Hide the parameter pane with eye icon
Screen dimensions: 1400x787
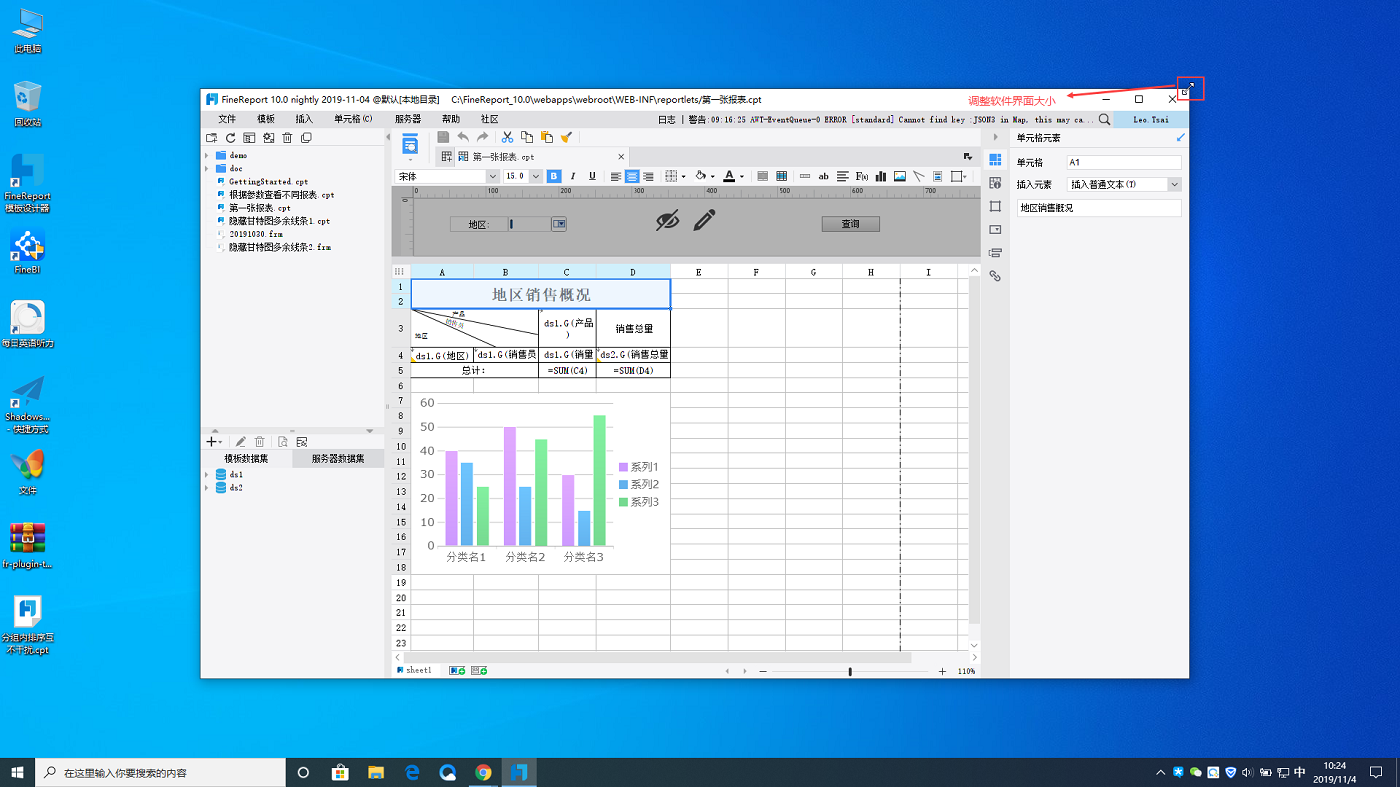click(x=667, y=221)
